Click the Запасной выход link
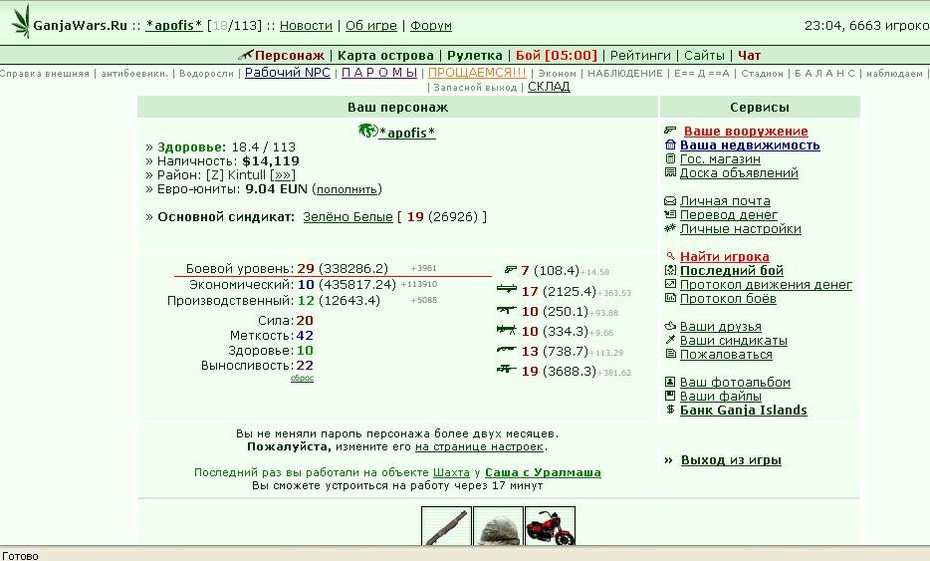 tap(475, 88)
